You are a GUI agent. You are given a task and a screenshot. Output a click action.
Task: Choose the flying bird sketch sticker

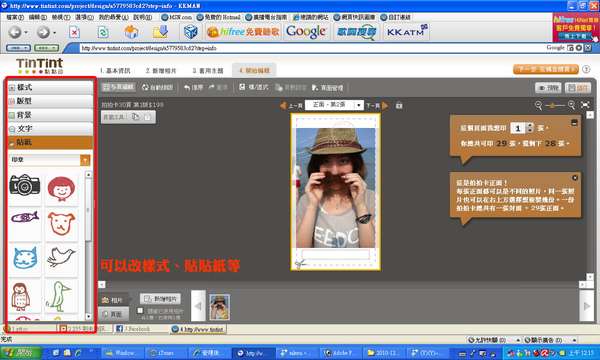coord(61,256)
